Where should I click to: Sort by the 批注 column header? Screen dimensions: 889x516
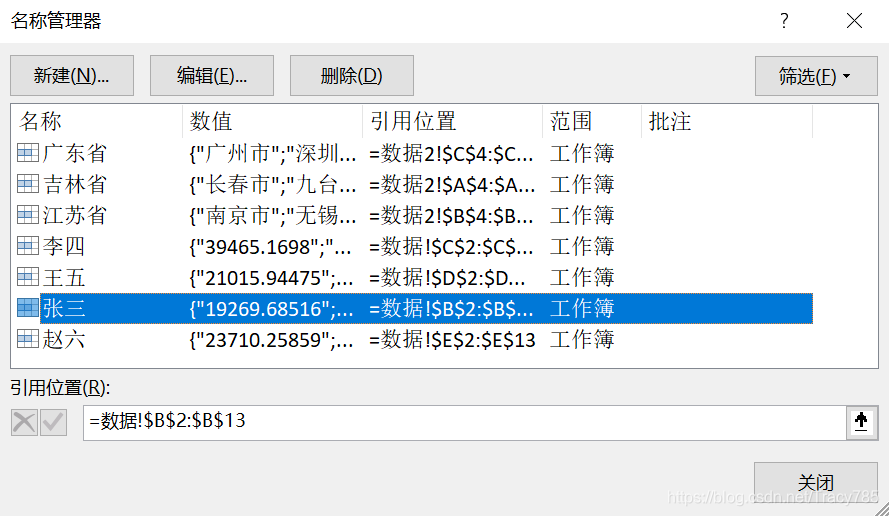pos(727,121)
